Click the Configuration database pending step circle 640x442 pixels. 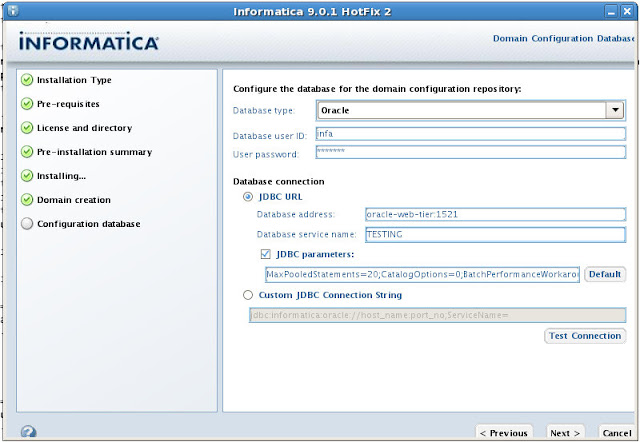tap(27, 224)
